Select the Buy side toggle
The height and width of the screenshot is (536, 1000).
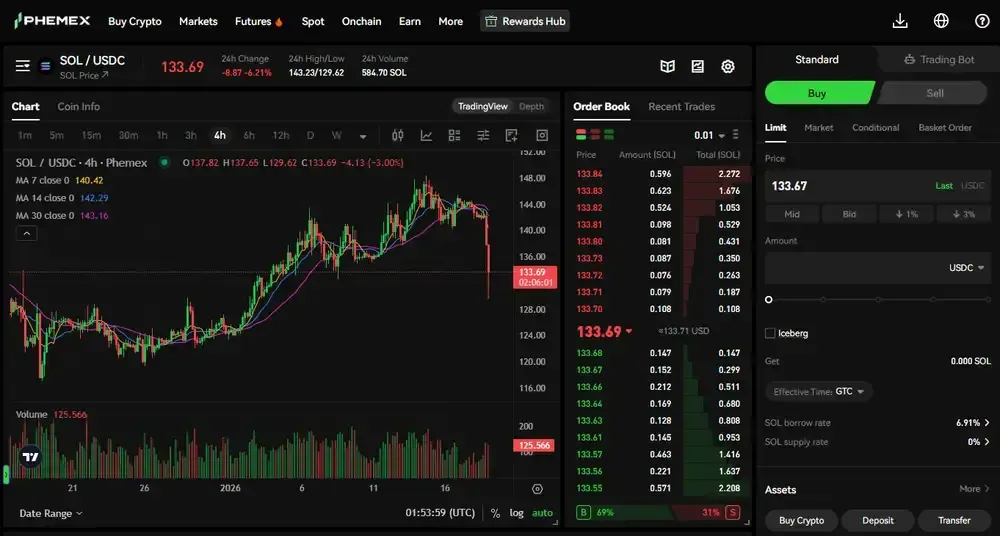819,93
